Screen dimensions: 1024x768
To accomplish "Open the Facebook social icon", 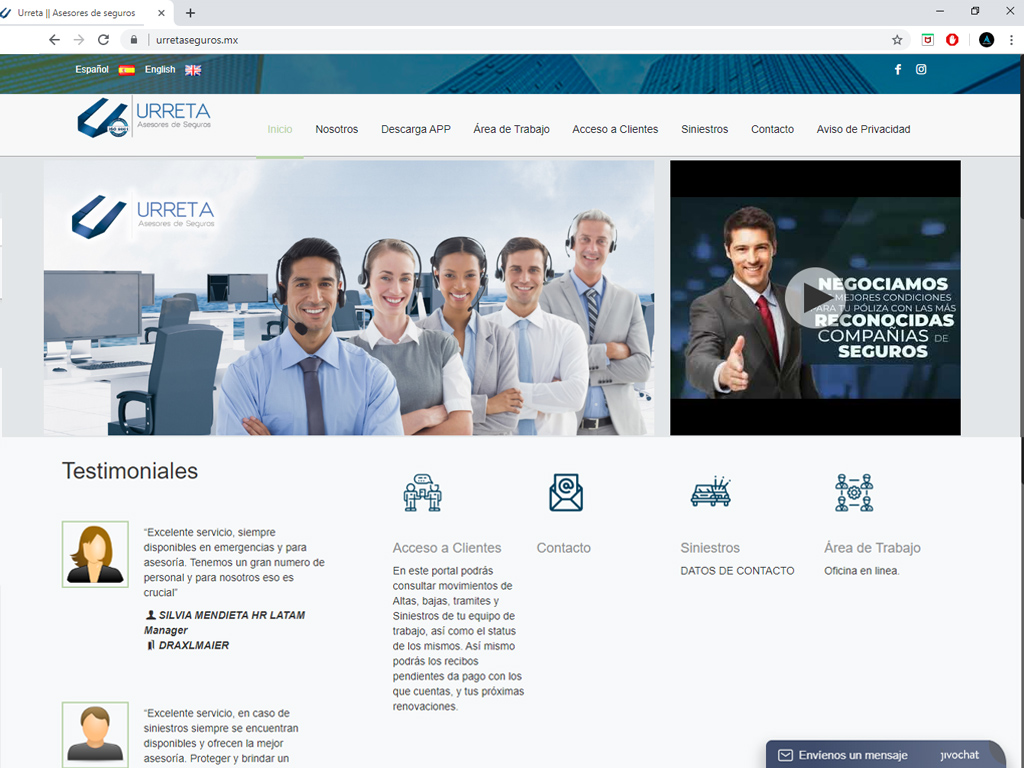I will 897,69.
